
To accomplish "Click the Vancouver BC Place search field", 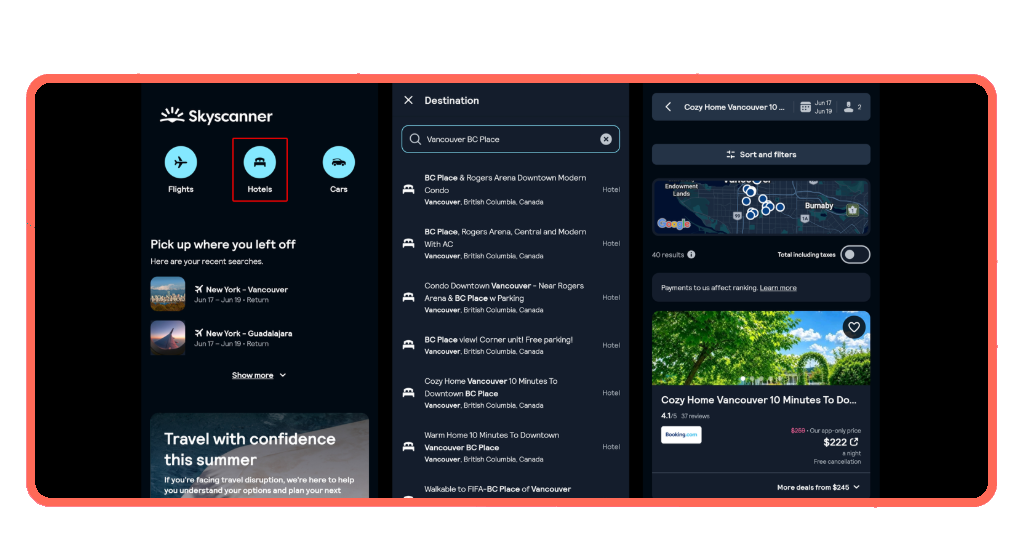I will [x=510, y=139].
